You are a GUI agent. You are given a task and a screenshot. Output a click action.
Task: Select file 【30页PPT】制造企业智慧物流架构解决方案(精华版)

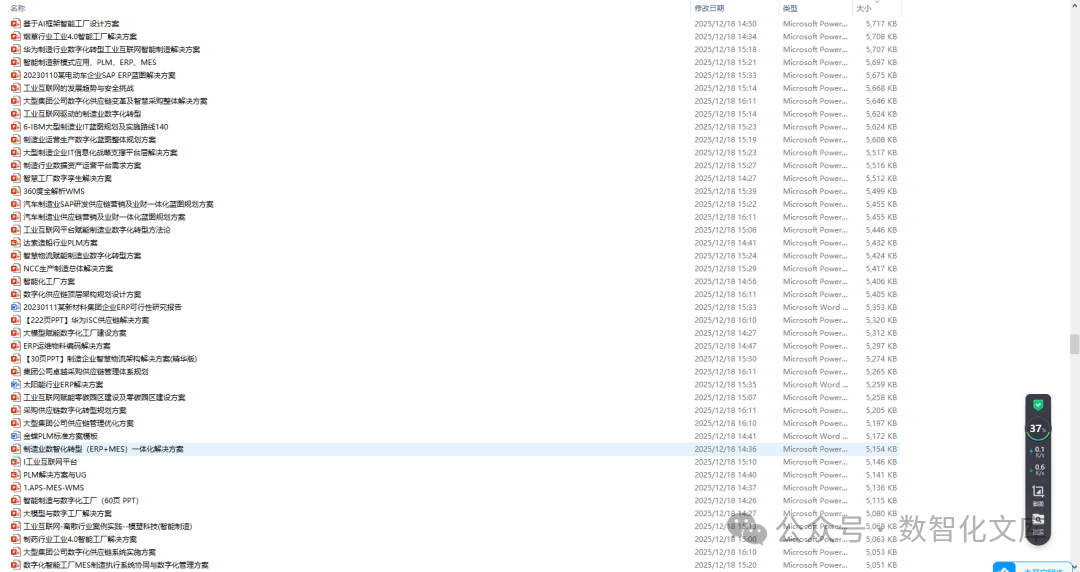(110, 359)
